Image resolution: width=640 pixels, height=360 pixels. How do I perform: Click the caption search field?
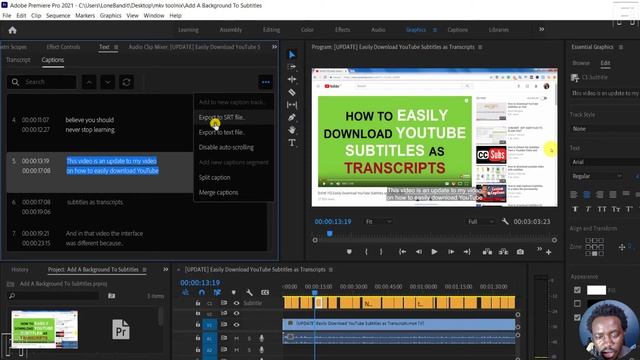pos(42,82)
